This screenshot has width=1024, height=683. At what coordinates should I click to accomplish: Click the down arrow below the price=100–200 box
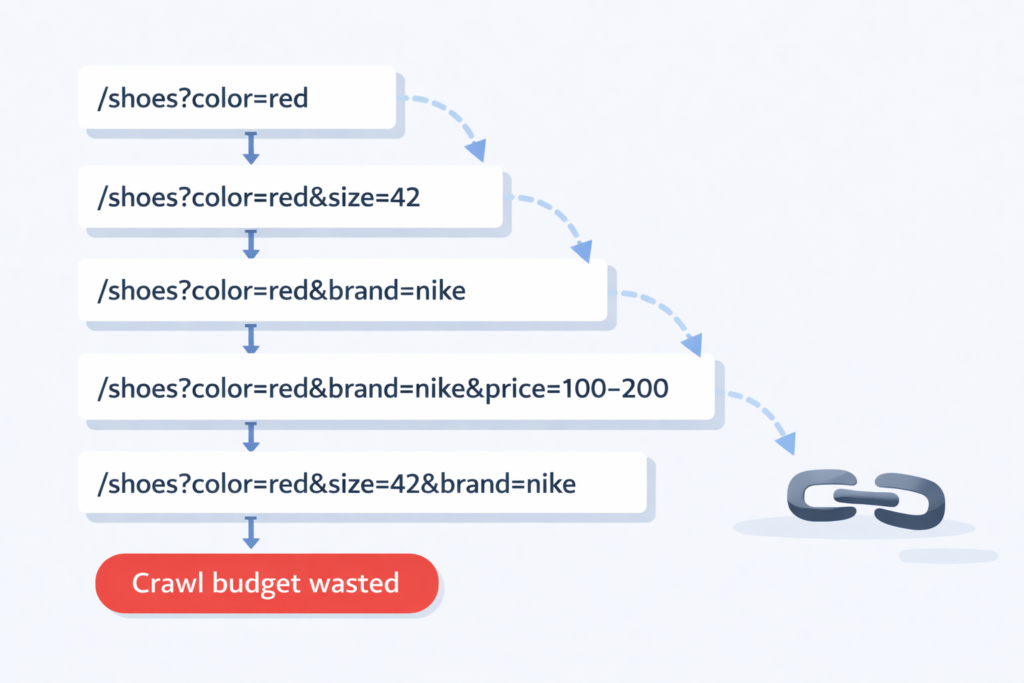pos(251,435)
